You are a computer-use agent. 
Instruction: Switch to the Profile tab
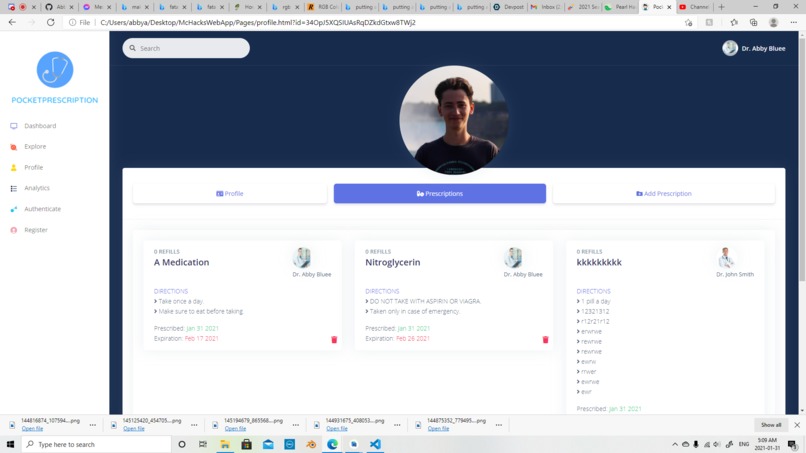(230, 193)
